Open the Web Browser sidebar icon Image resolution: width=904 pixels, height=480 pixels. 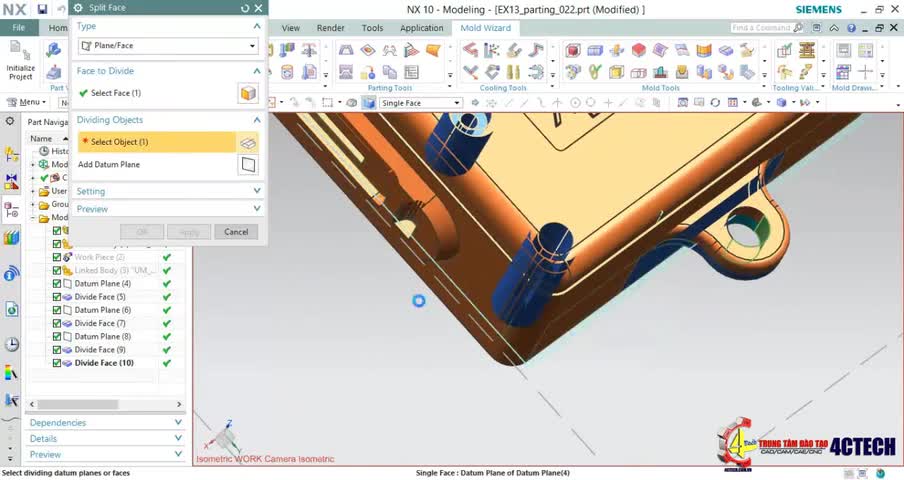[12, 309]
